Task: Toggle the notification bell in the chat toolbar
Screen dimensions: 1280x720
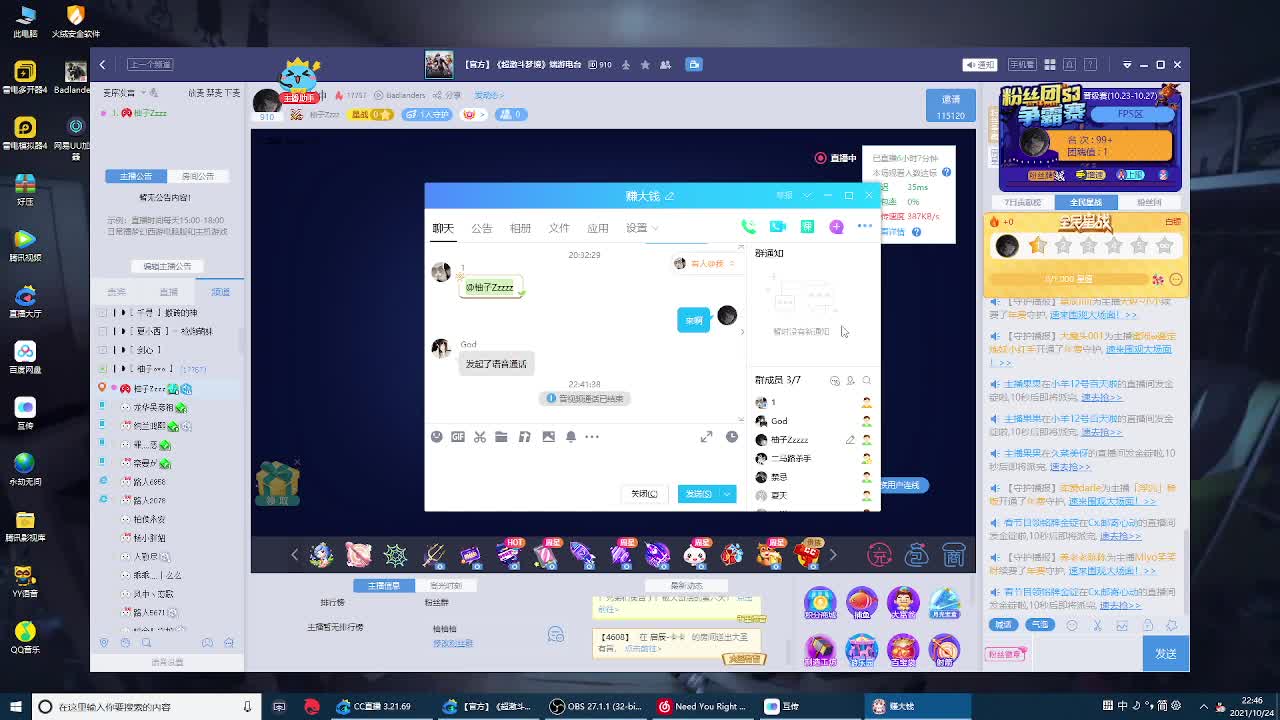Action: 570,437
